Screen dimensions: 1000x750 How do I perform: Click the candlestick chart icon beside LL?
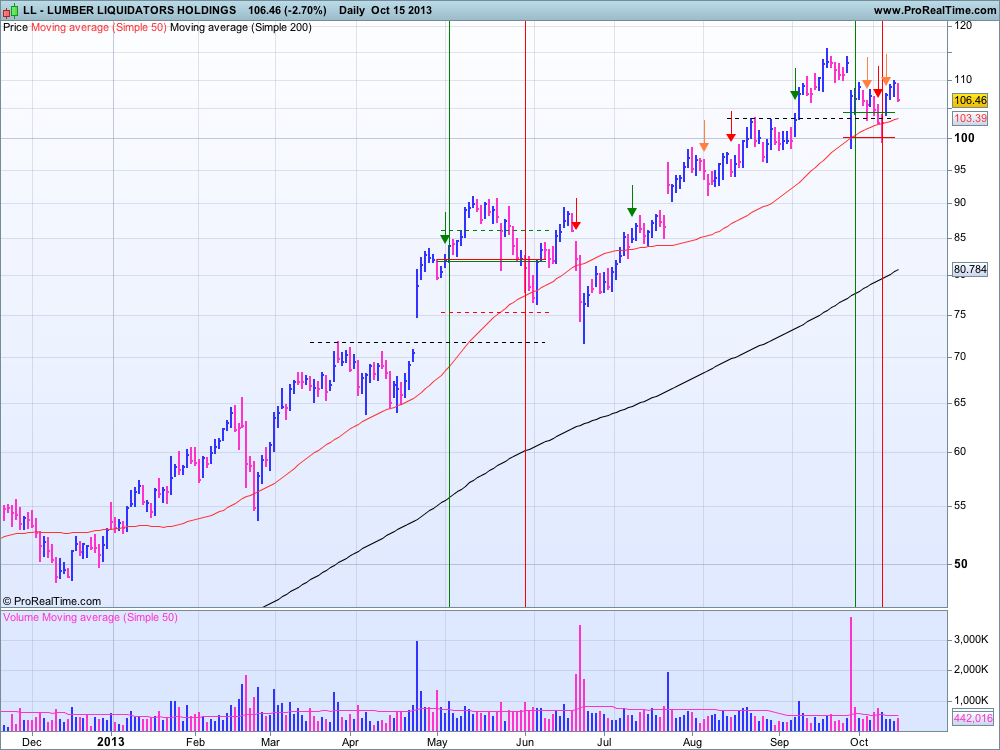pyautogui.click(x=11, y=10)
